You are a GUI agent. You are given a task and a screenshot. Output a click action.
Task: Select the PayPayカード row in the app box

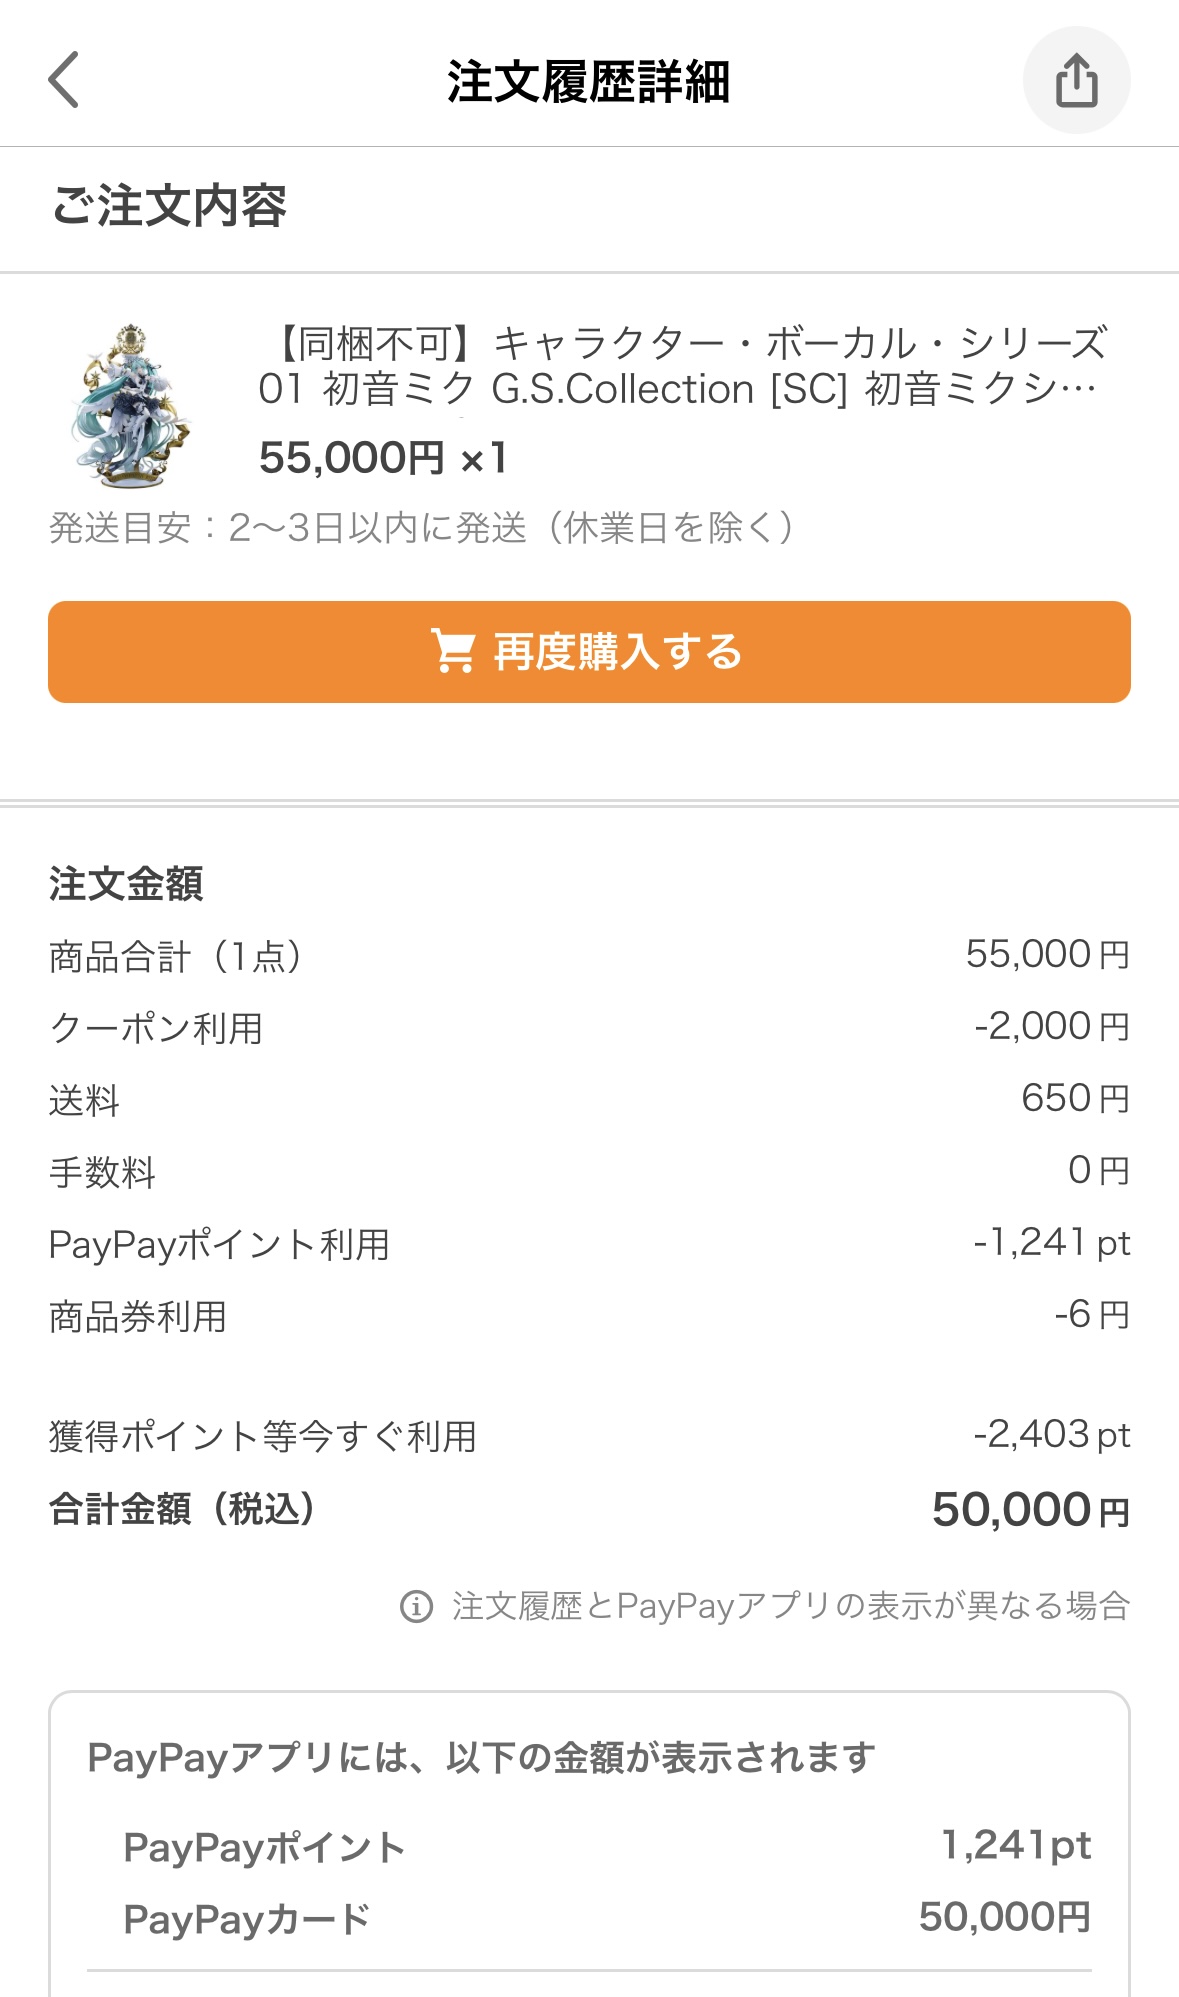click(x=607, y=1918)
